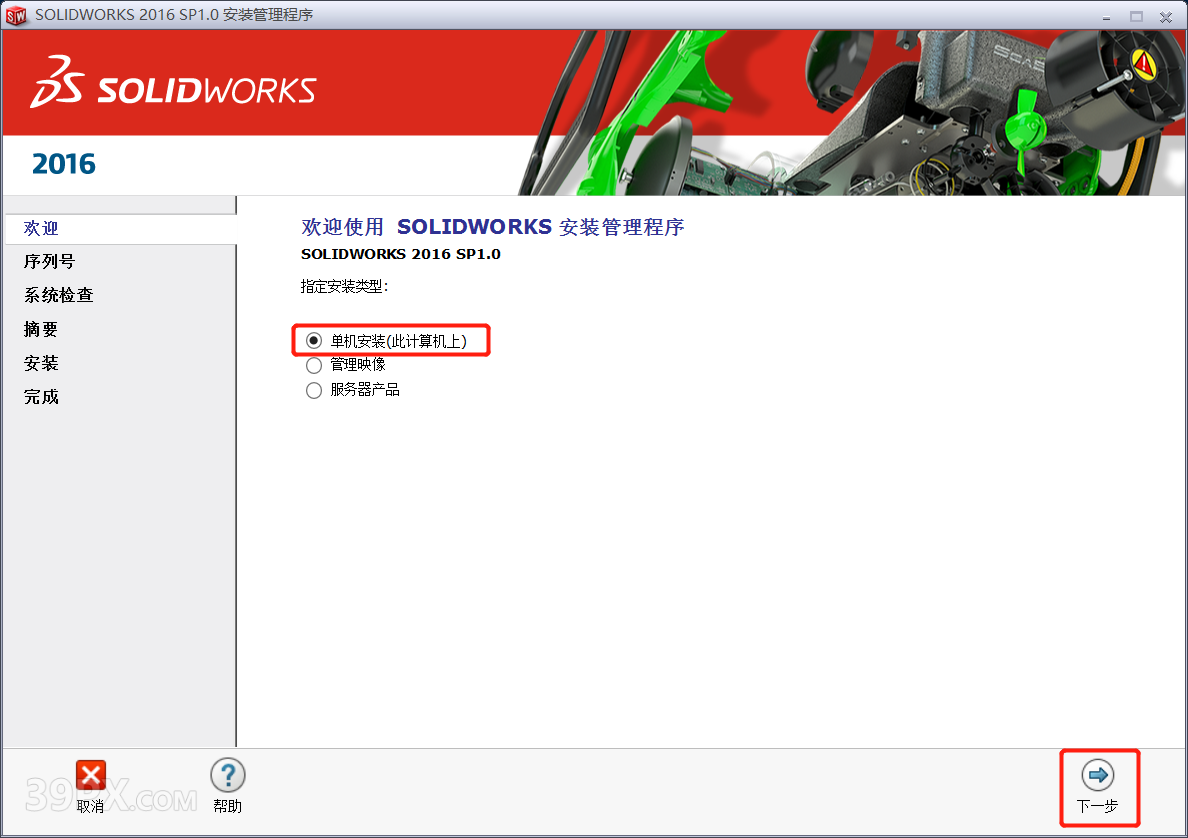Click the red X cancel icon
Screen dimensions: 1188x838
90,775
